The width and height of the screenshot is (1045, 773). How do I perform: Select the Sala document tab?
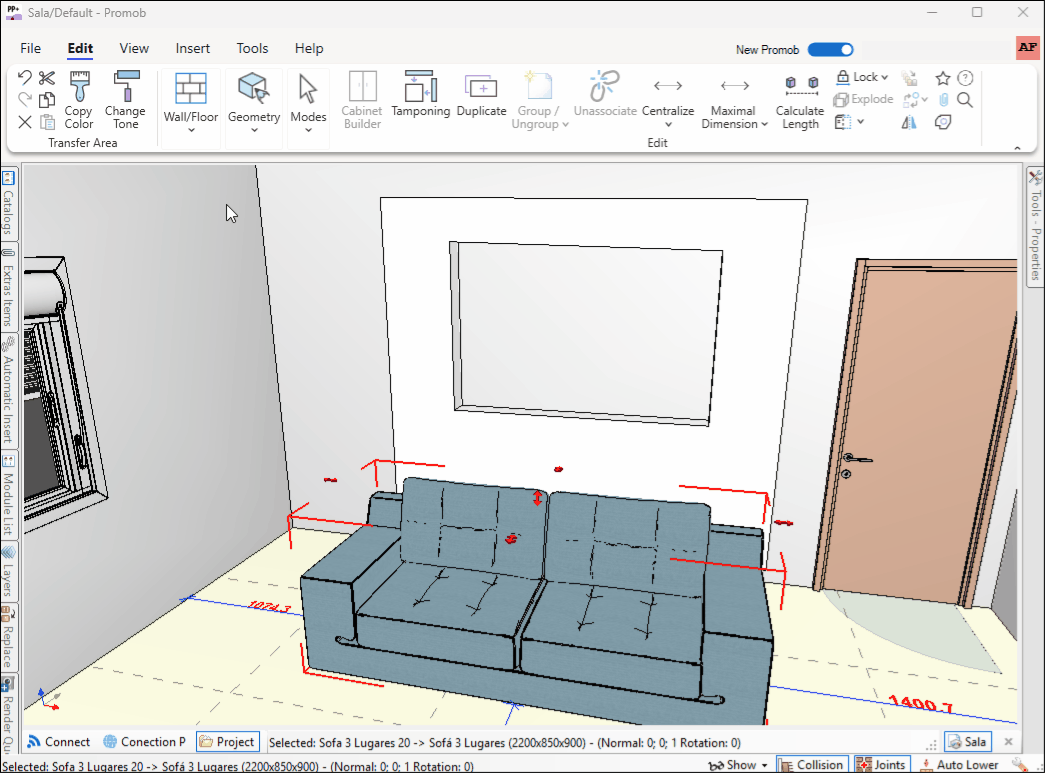tap(967, 742)
